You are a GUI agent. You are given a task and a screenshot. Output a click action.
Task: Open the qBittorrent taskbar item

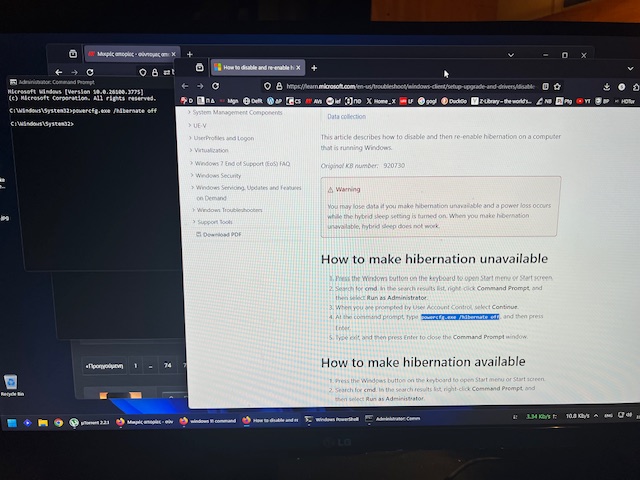[88, 422]
